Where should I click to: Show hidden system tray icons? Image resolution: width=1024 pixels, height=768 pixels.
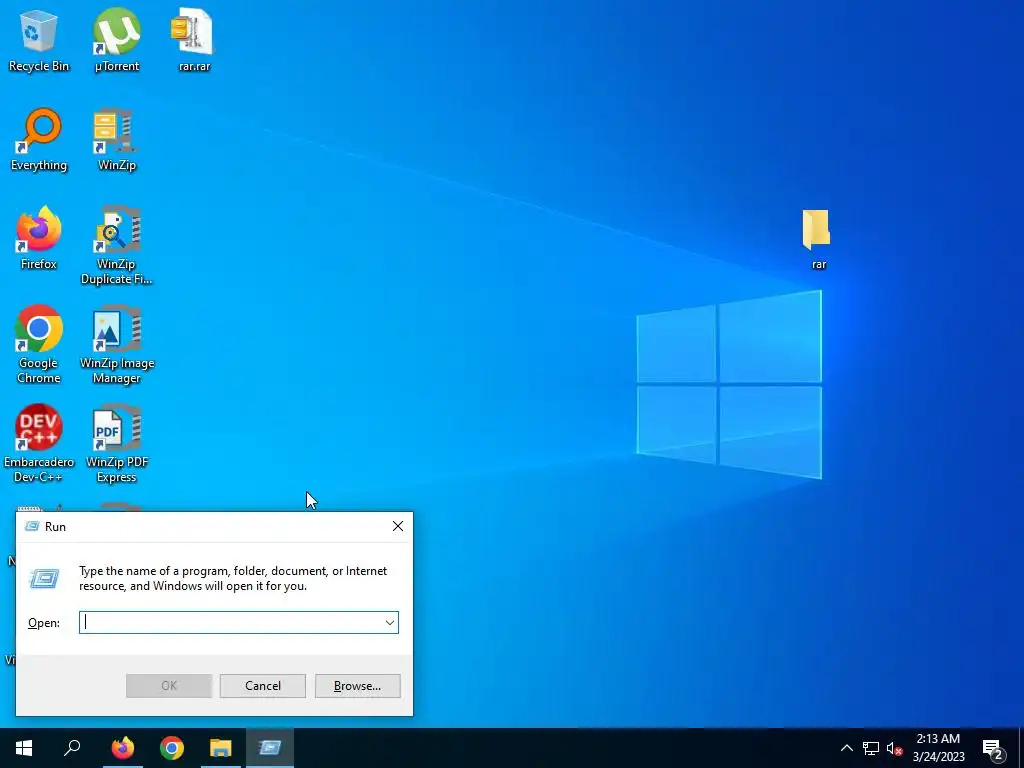point(846,748)
